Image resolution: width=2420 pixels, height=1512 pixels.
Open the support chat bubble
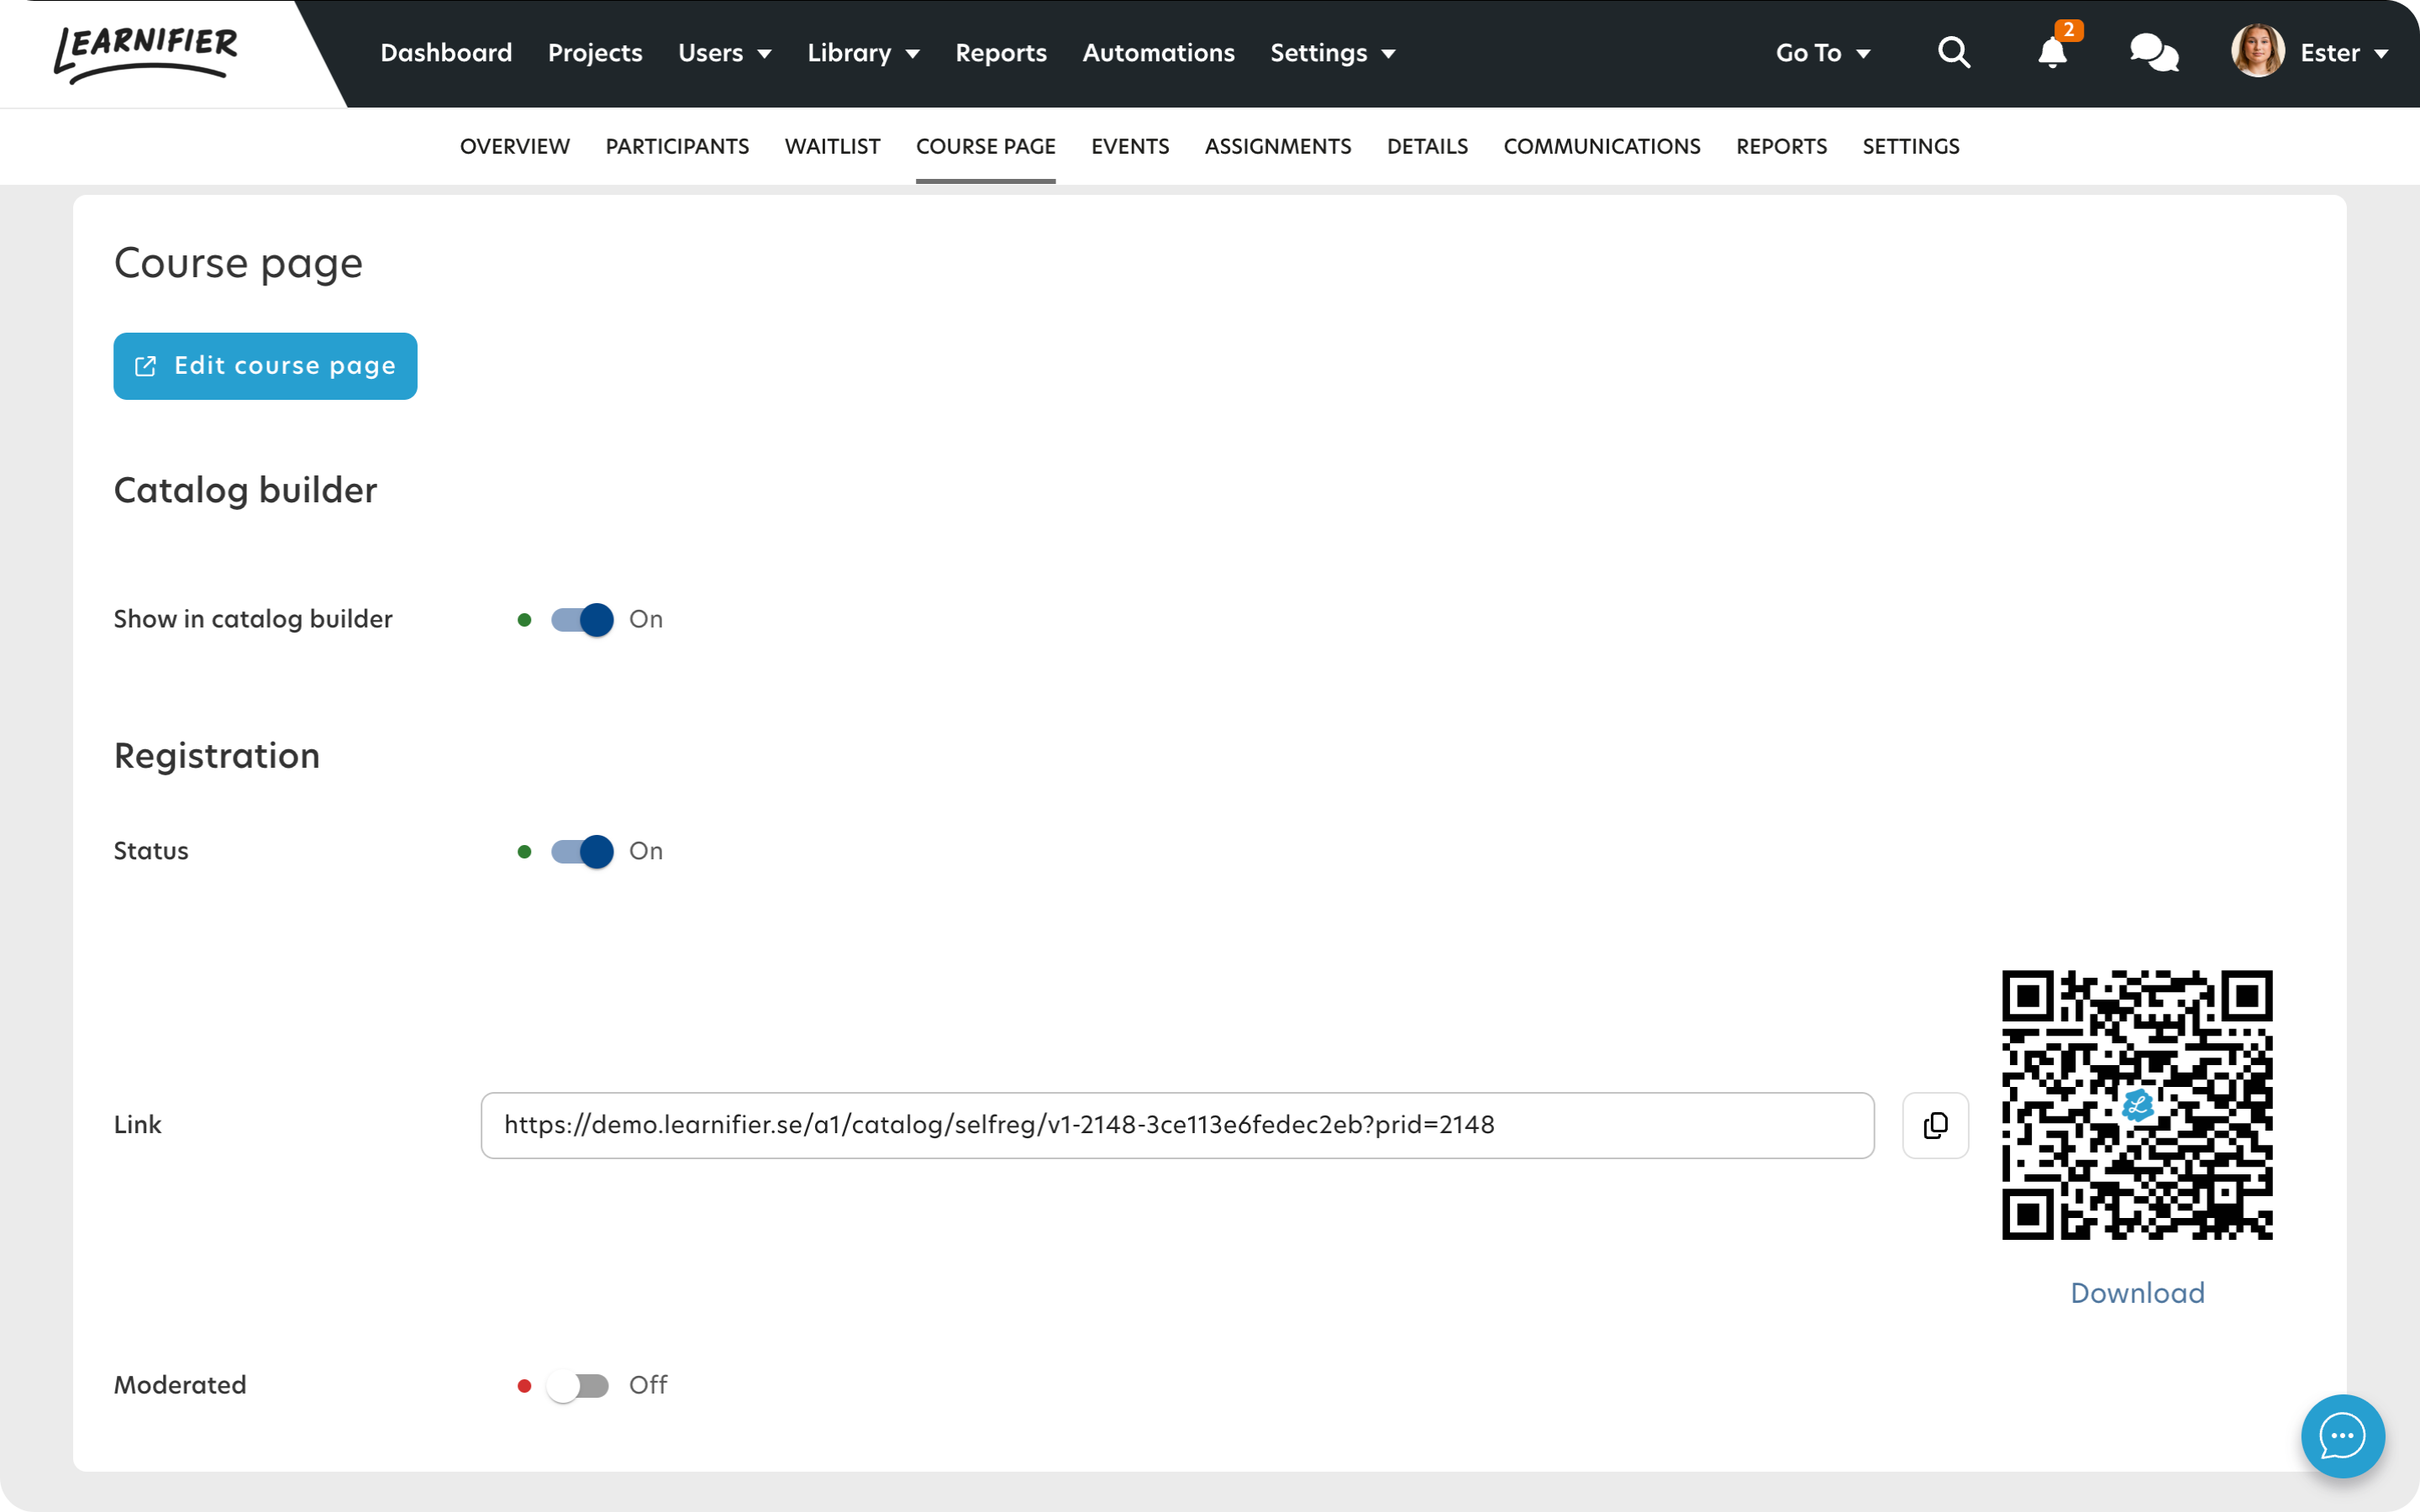tap(2342, 1436)
